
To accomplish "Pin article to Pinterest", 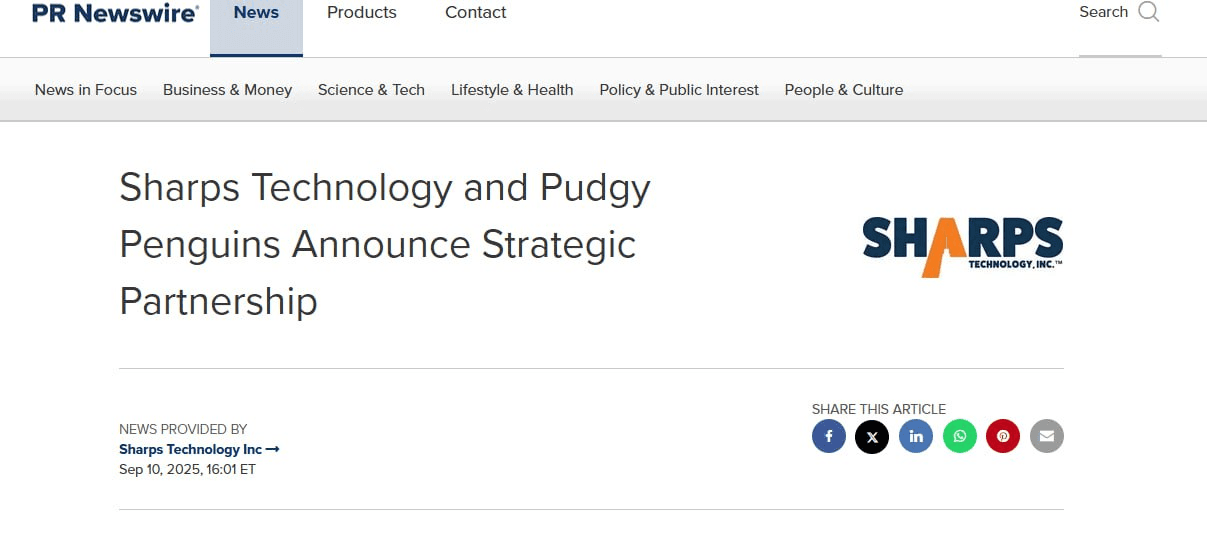I will tap(1003, 437).
